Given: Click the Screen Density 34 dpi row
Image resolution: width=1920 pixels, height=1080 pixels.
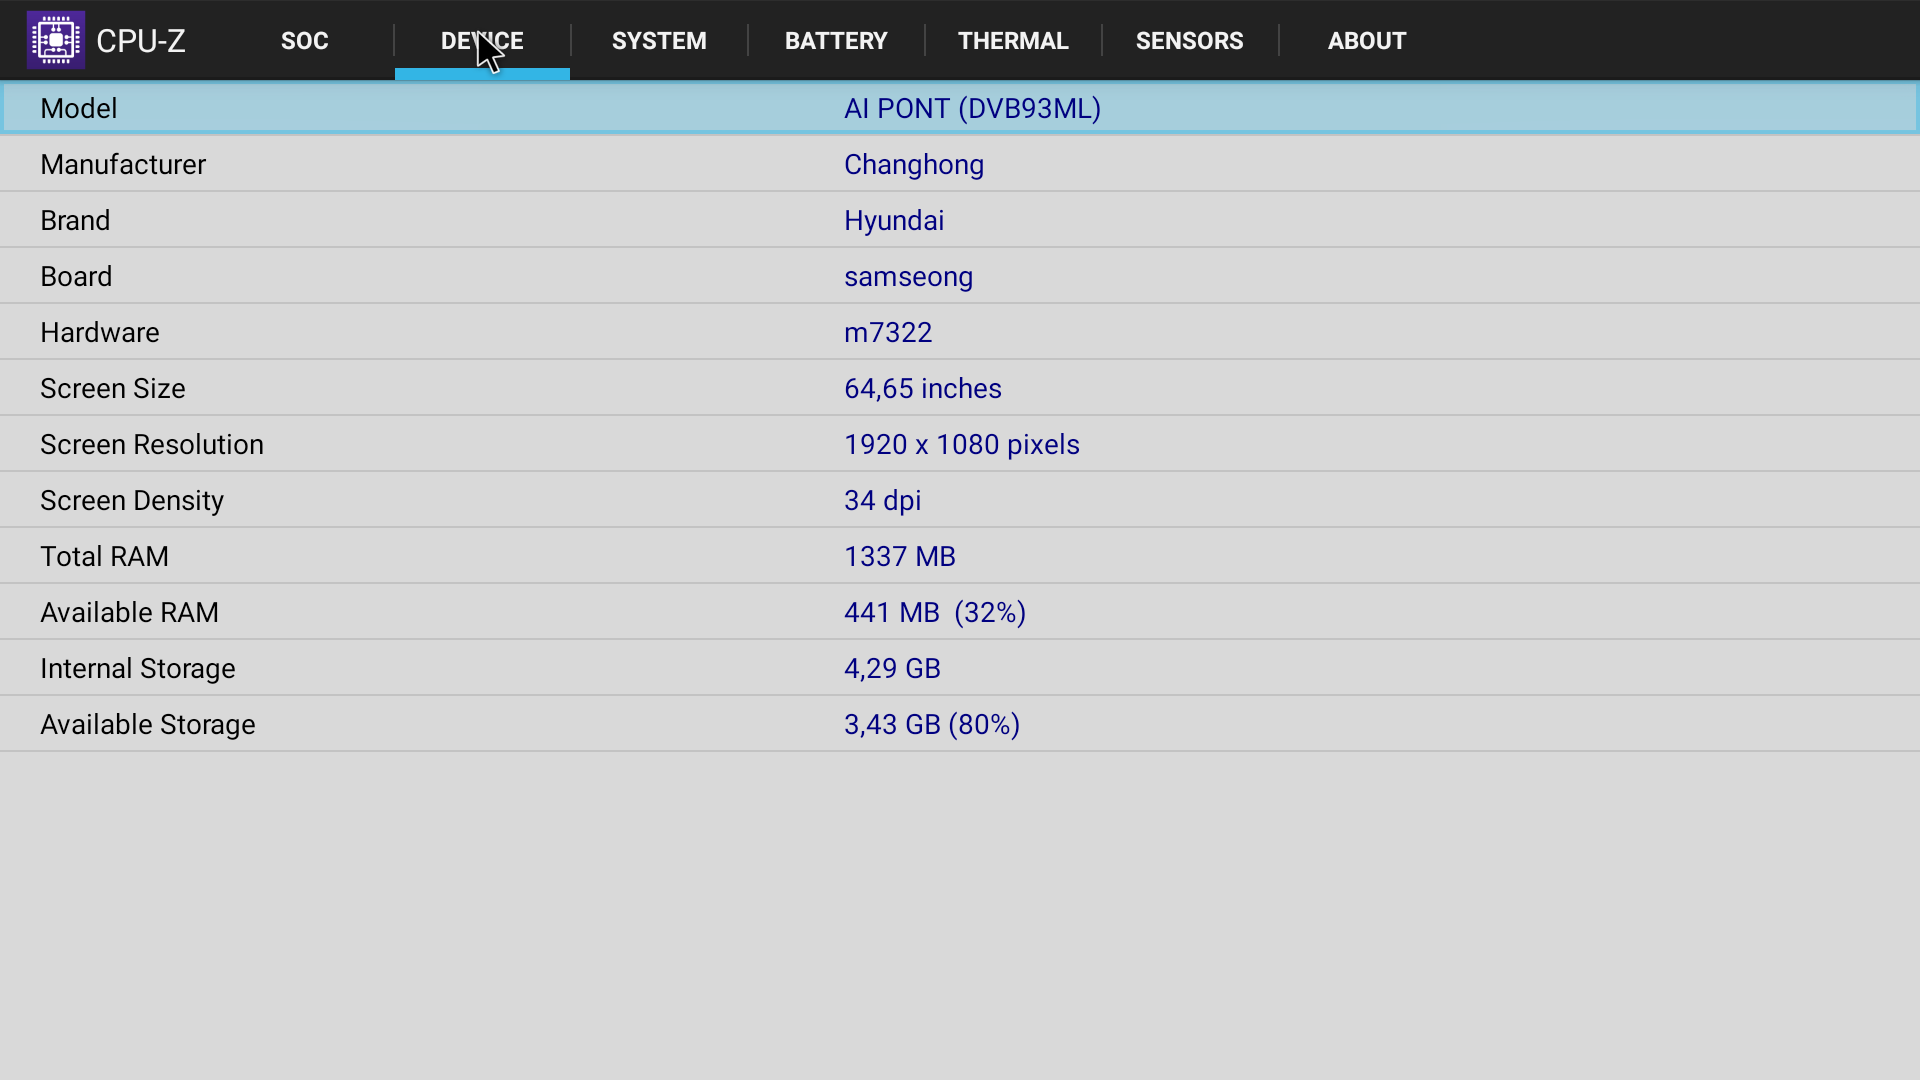Looking at the screenshot, I should point(960,500).
